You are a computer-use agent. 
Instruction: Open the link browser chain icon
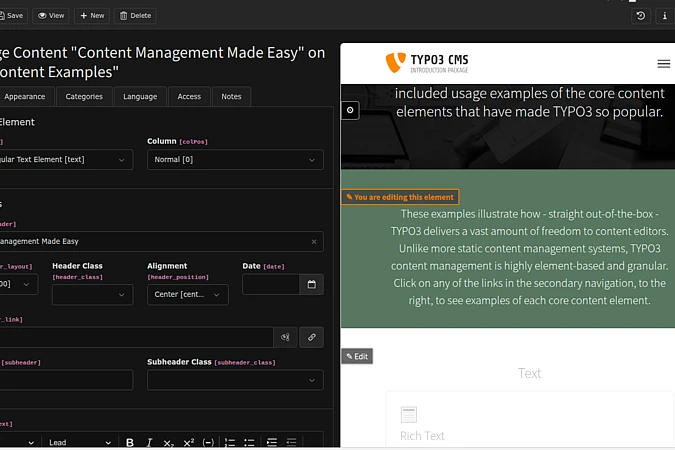click(x=312, y=338)
